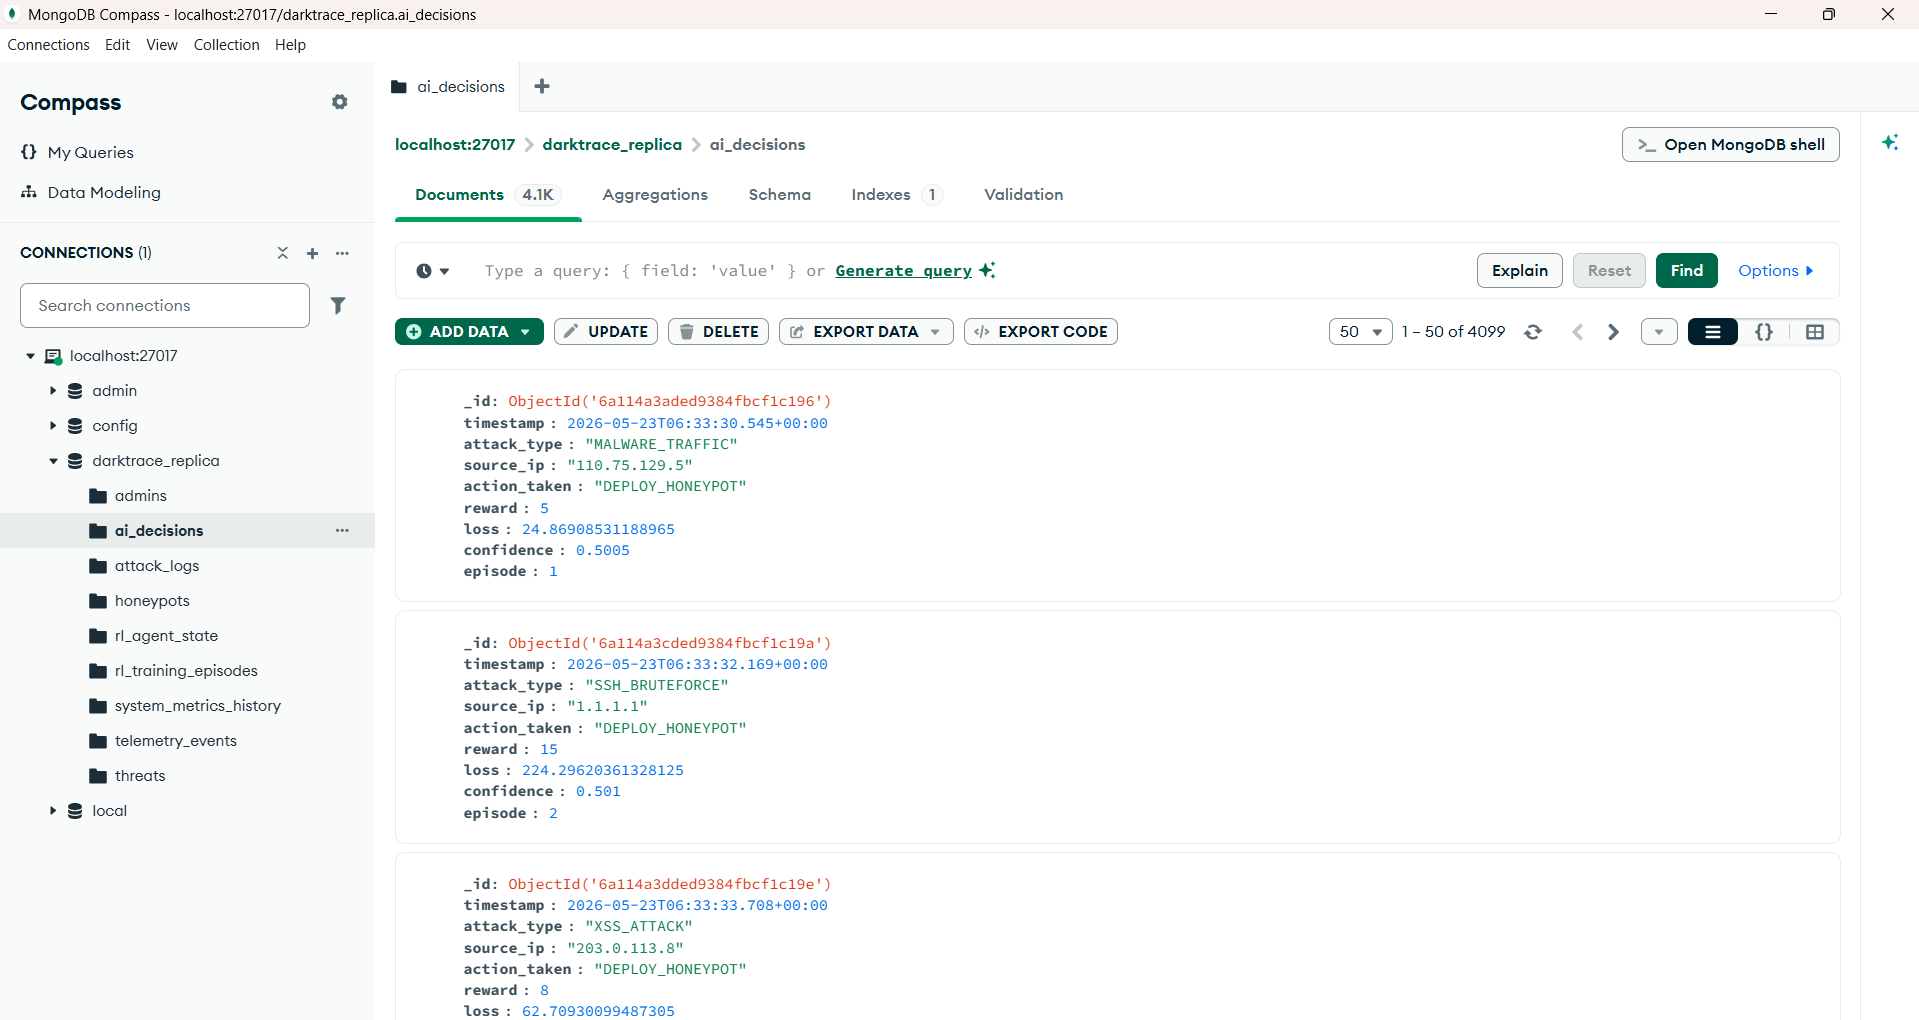Viewport: 1919px width, 1020px height.
Task: Focus the Search connections field
Action: point(165,305)
